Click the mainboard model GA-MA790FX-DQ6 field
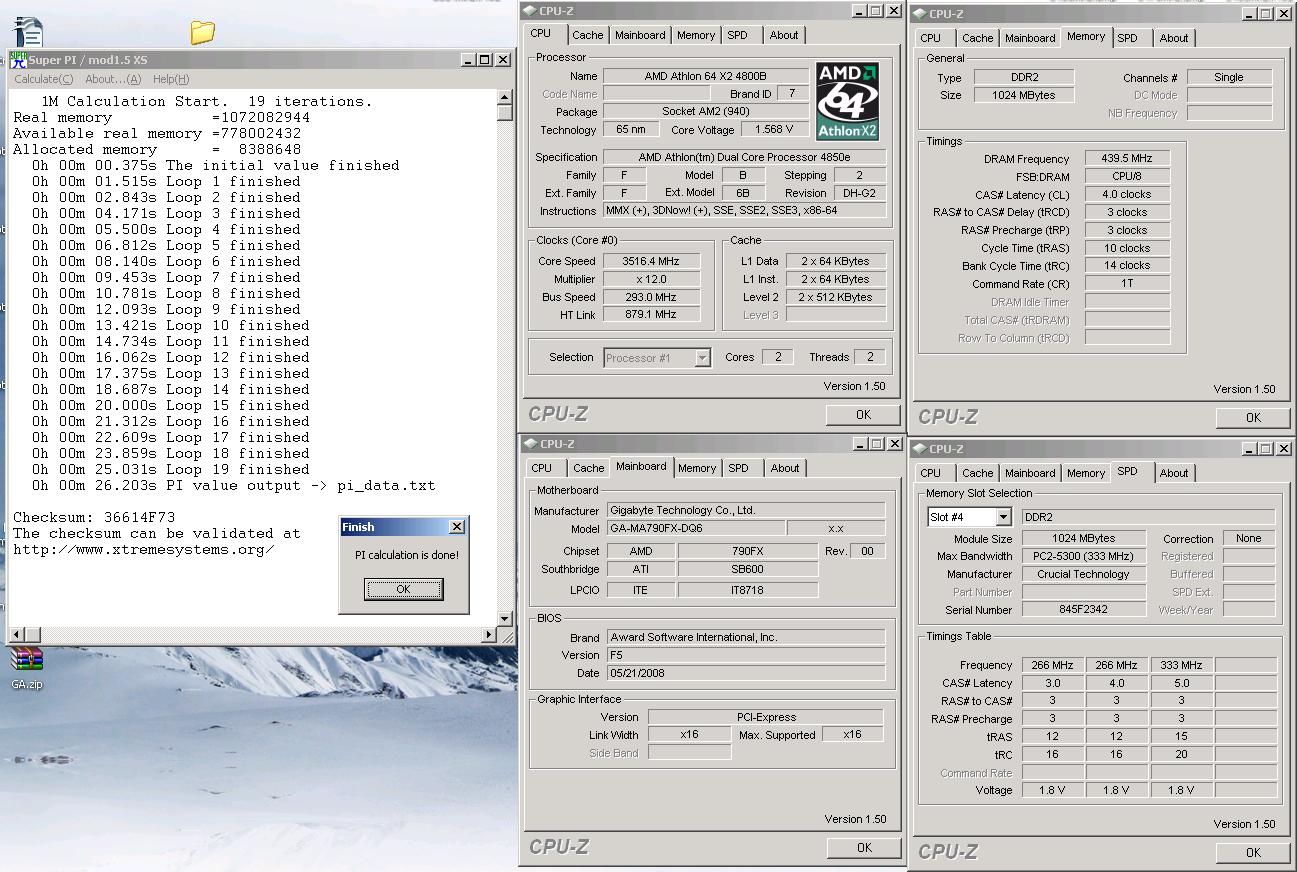Screen dimensions: 1297x872 tap(695, 528)
